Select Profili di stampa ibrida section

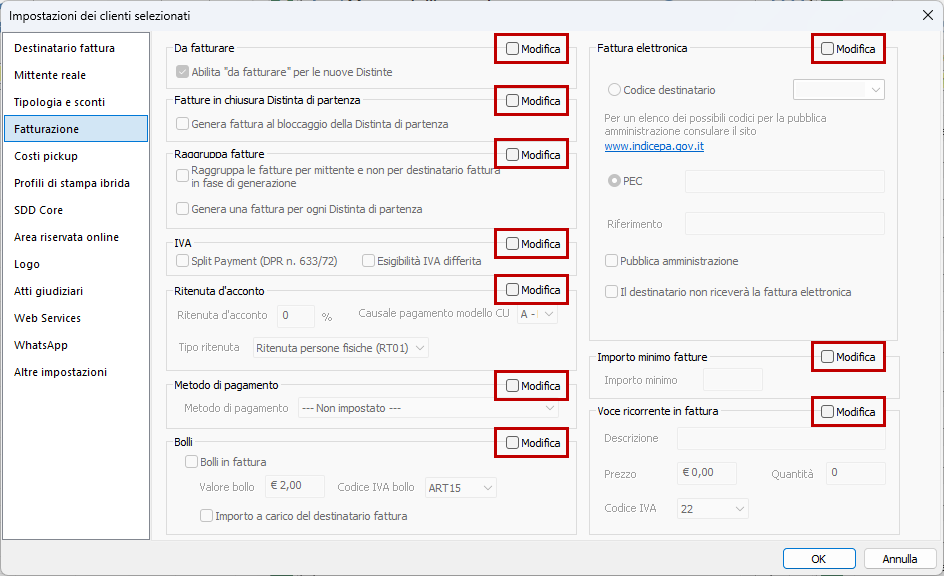(x=72, y=183)
